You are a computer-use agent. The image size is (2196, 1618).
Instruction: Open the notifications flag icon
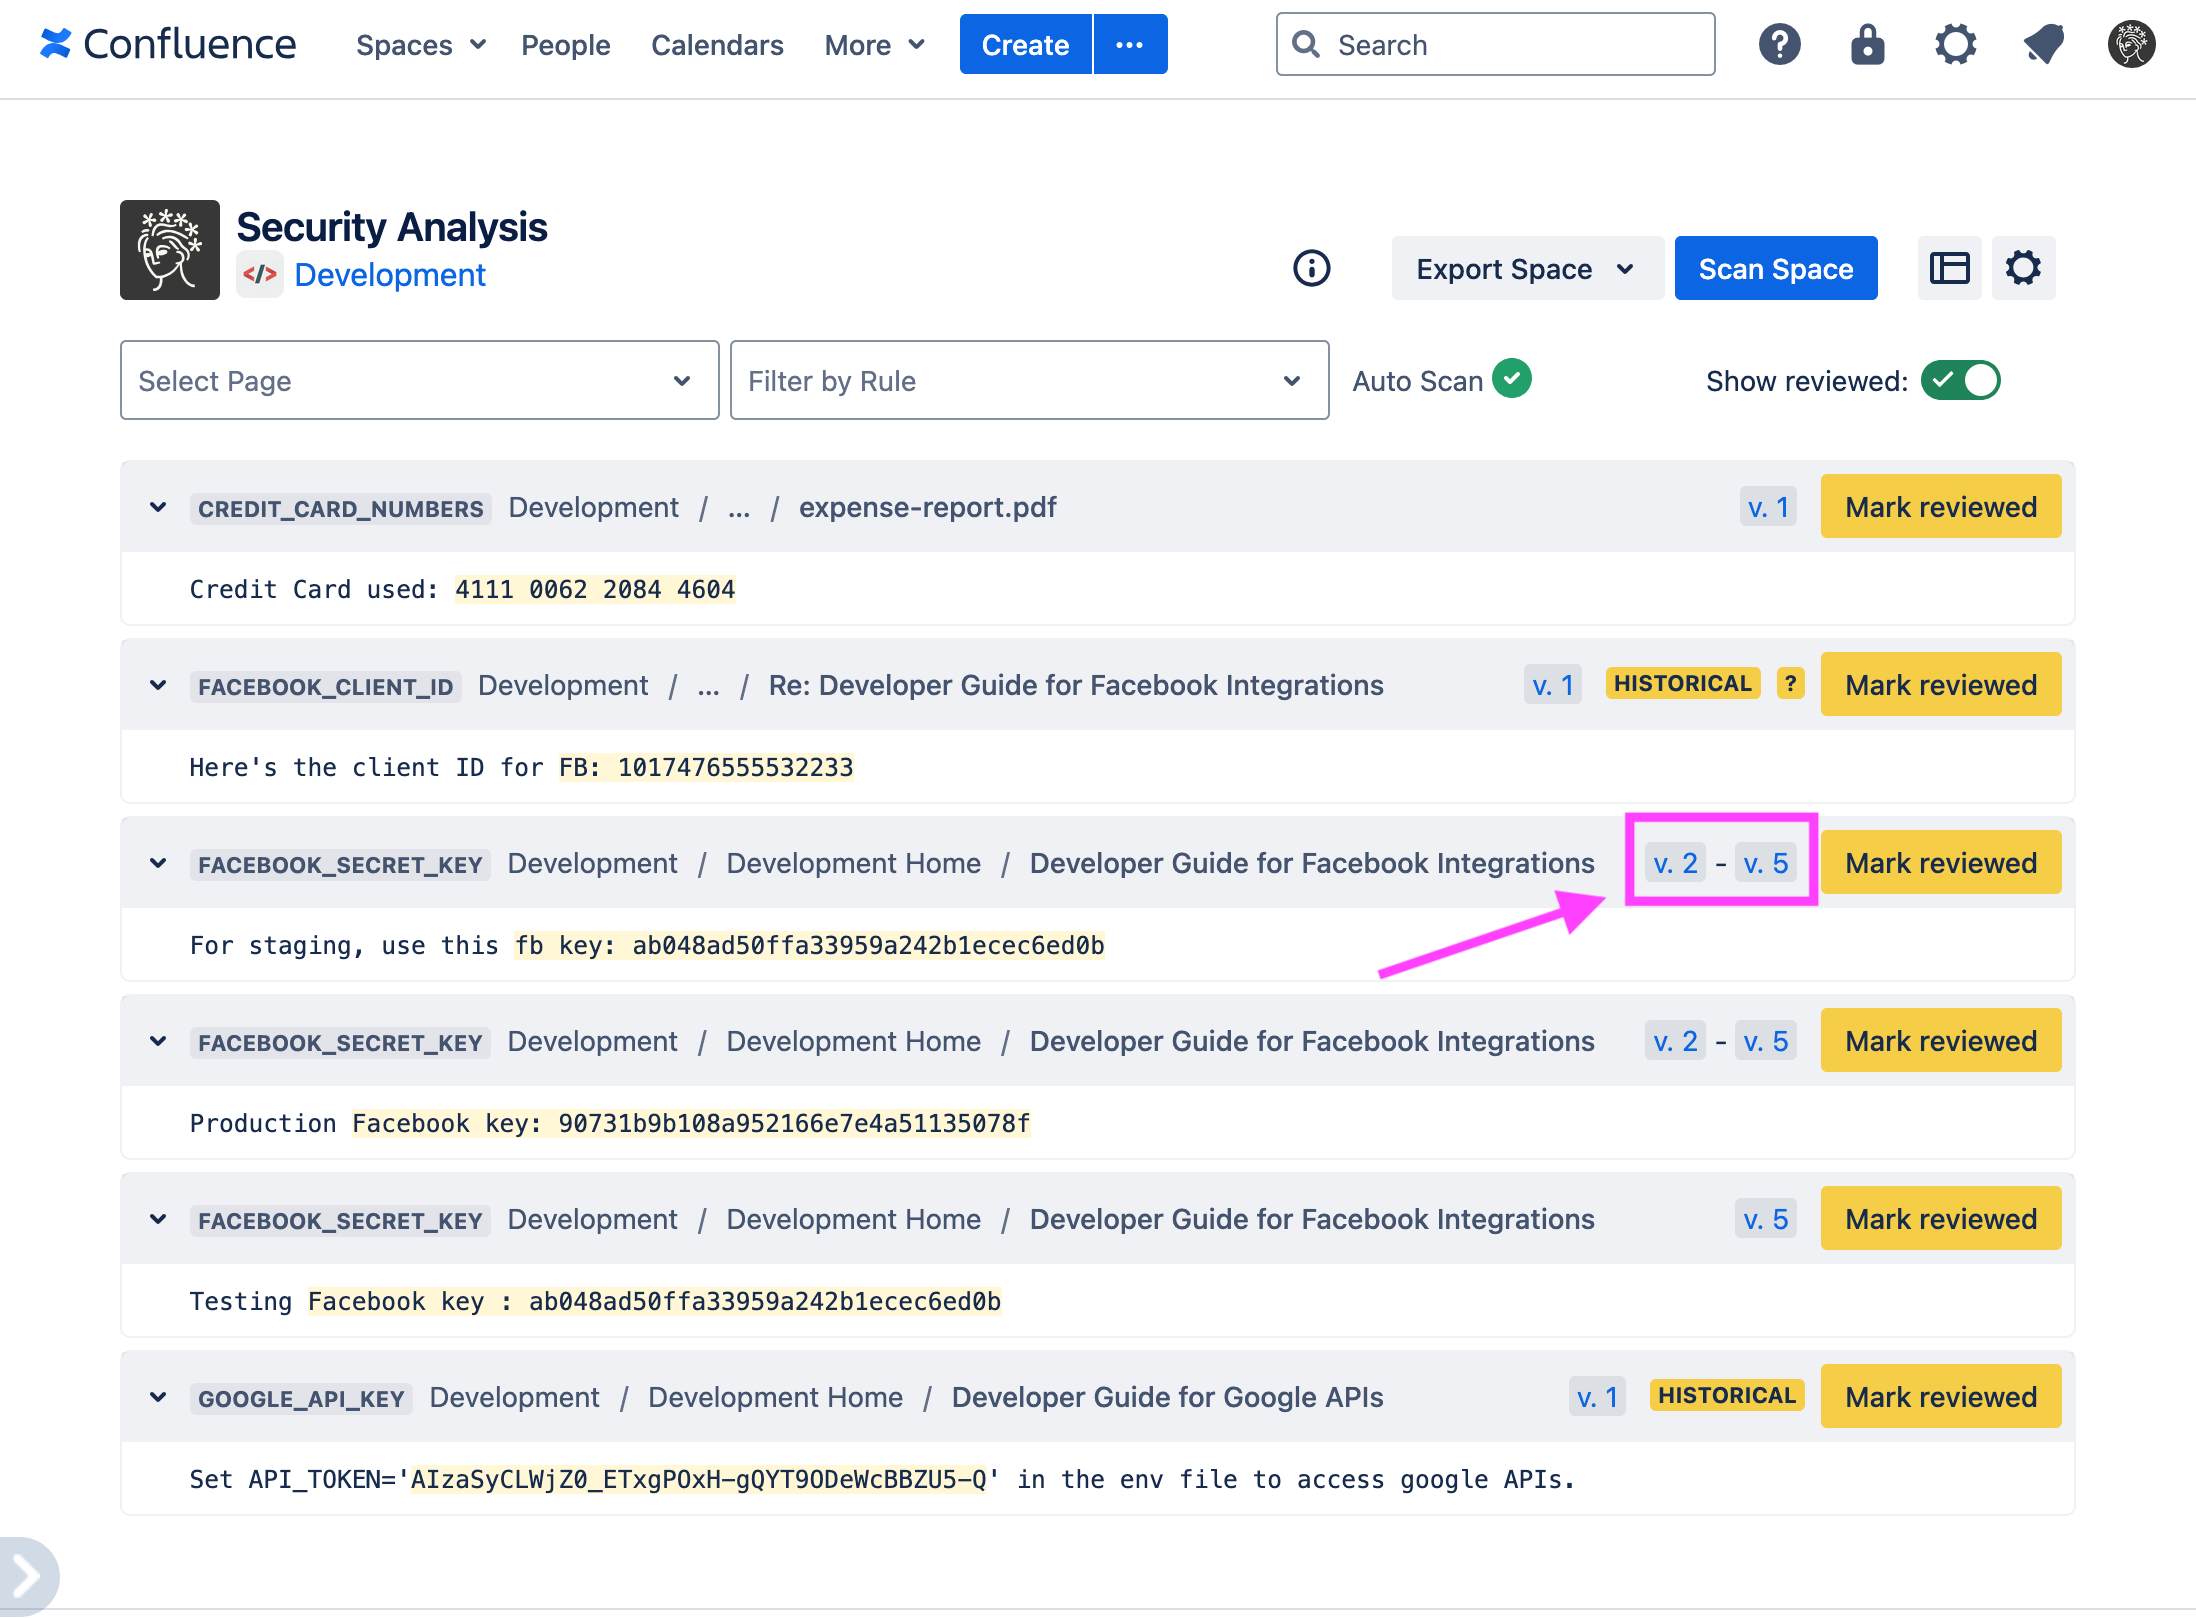[x=2043, y=44]
